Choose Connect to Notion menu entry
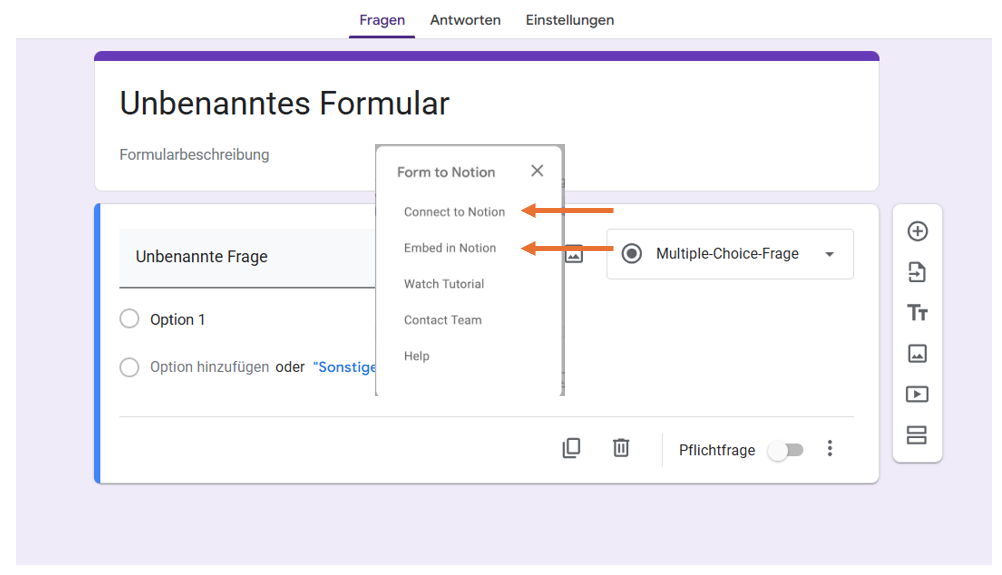The height and width of the screenshot is (575, 1002). (454, 212)
